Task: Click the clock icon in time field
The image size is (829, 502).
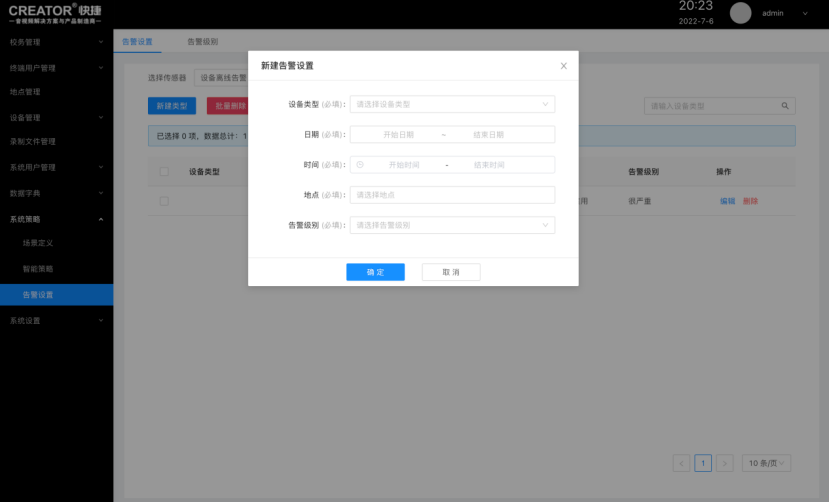Action: coord(361,165)
